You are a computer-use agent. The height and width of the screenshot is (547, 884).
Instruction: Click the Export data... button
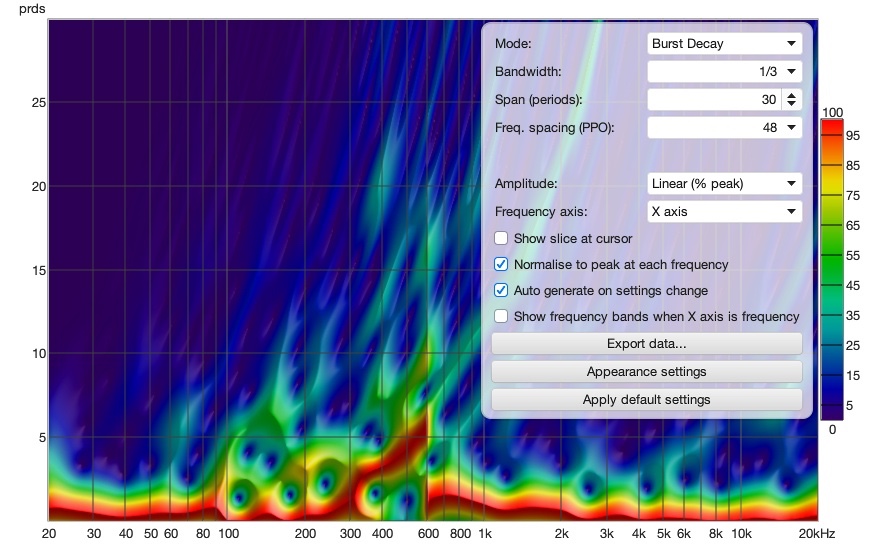647,343
